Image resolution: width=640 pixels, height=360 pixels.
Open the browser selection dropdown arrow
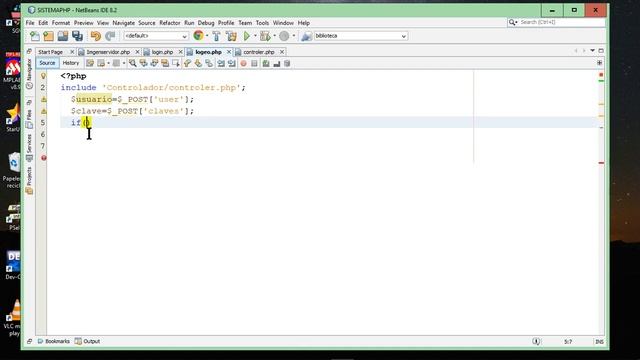(x=207, y=36)
